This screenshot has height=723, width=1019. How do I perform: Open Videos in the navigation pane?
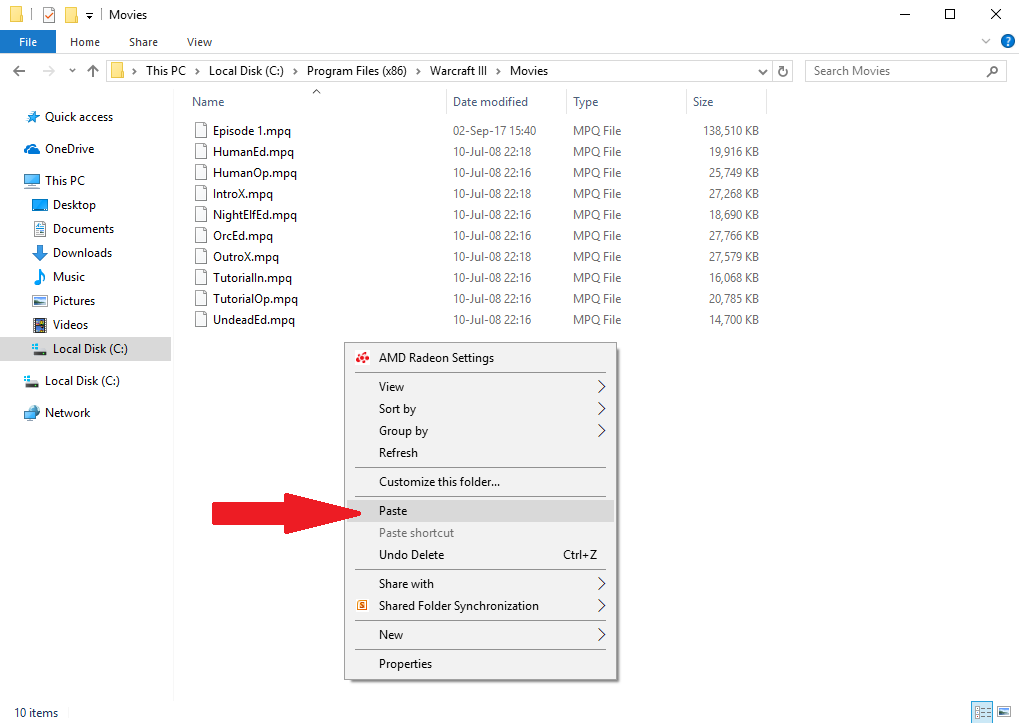click(x=70, y=325)
